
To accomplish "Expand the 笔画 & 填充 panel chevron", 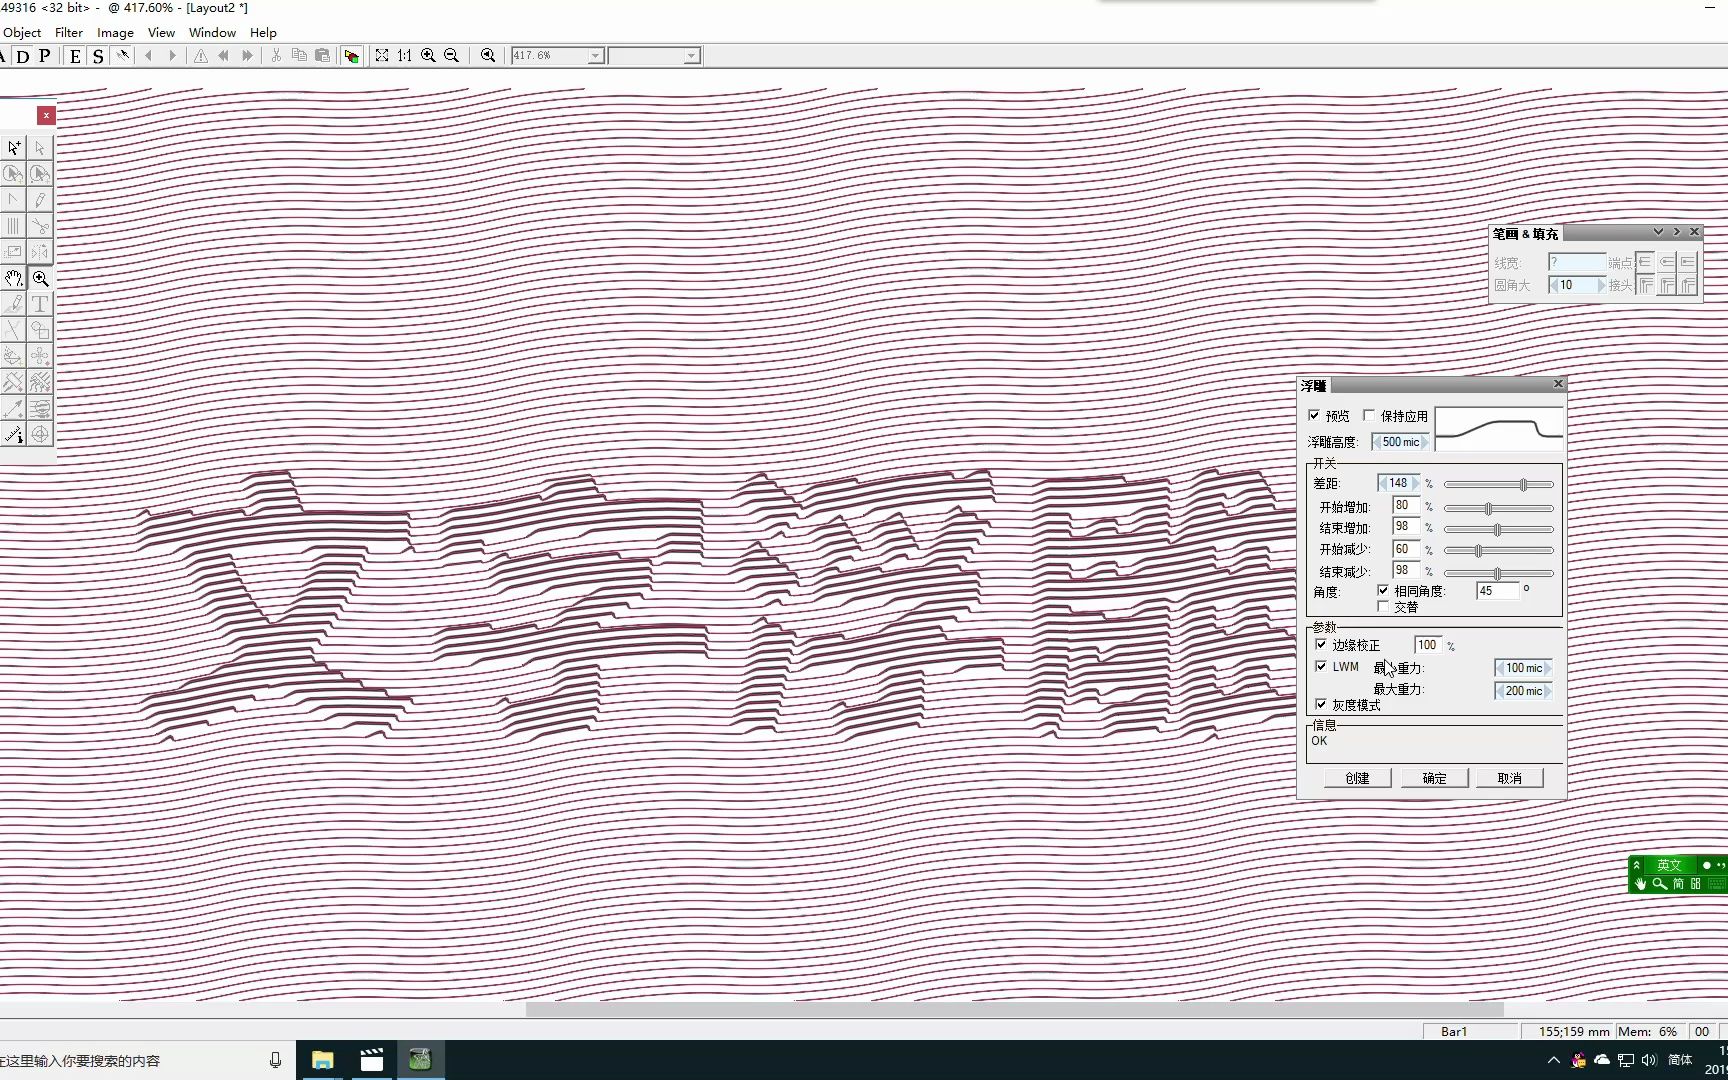I will tap(1661, 231).
